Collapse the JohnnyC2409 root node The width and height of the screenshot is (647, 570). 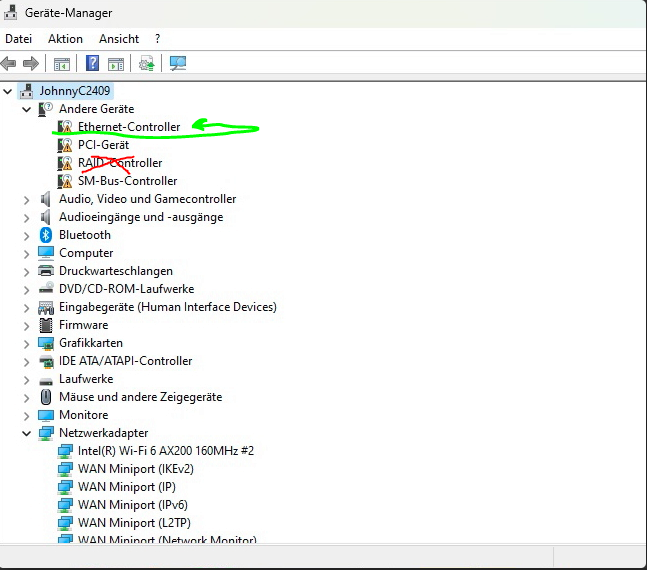point(7,91)
